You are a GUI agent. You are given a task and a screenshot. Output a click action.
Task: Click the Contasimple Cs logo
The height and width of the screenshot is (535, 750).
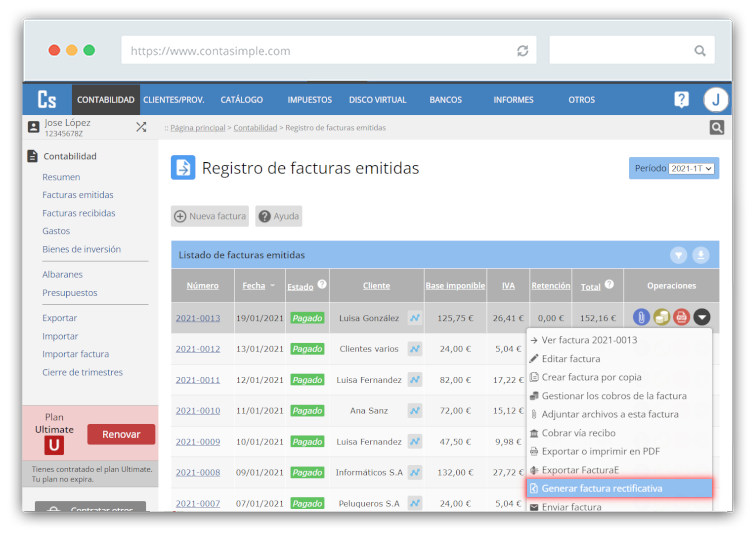(x=47, y=99)
